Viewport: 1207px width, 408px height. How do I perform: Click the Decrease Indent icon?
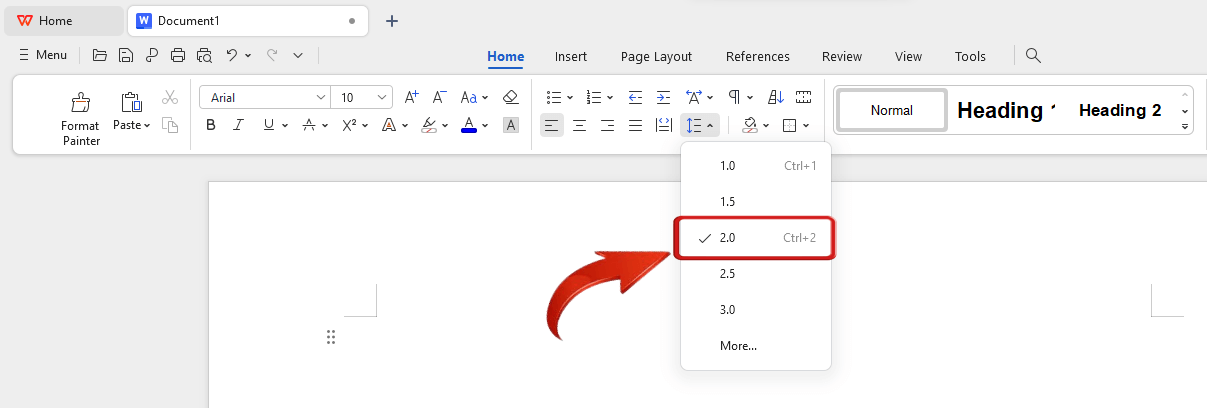coord(635,97)
